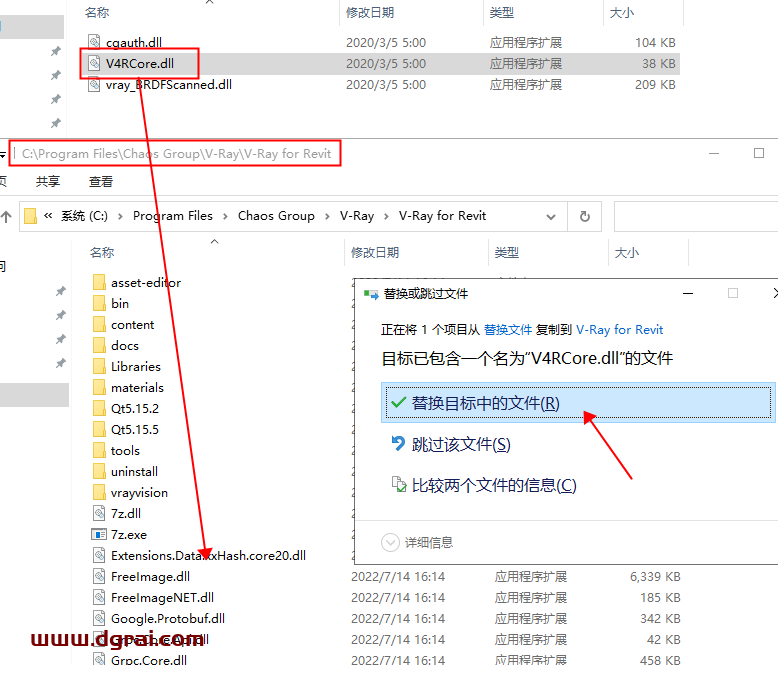Open the Share ribbon tab

point(48,181)
